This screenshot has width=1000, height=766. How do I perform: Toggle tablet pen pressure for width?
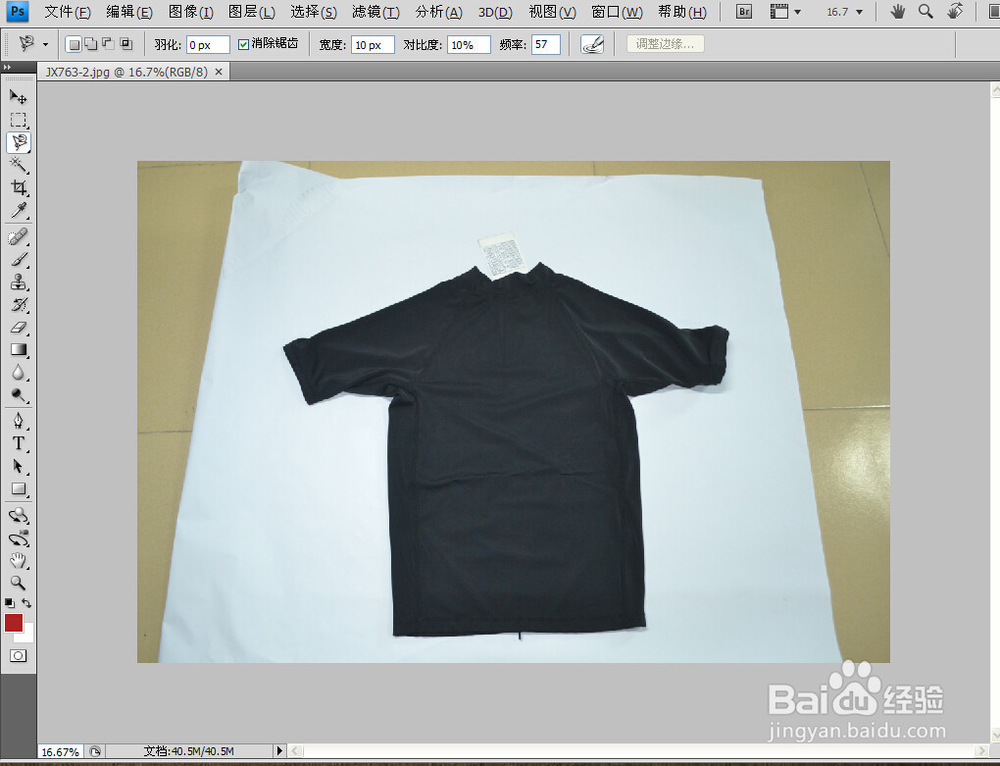point(592,44)
